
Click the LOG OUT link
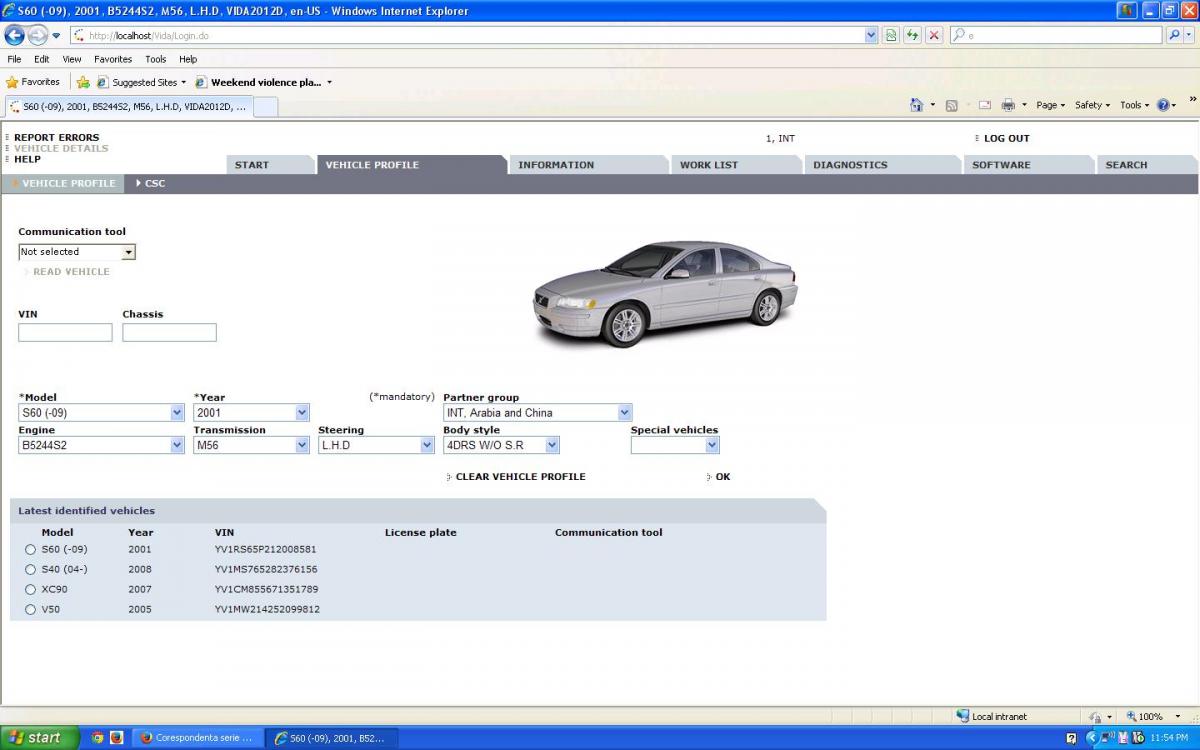pos(1006,139)
